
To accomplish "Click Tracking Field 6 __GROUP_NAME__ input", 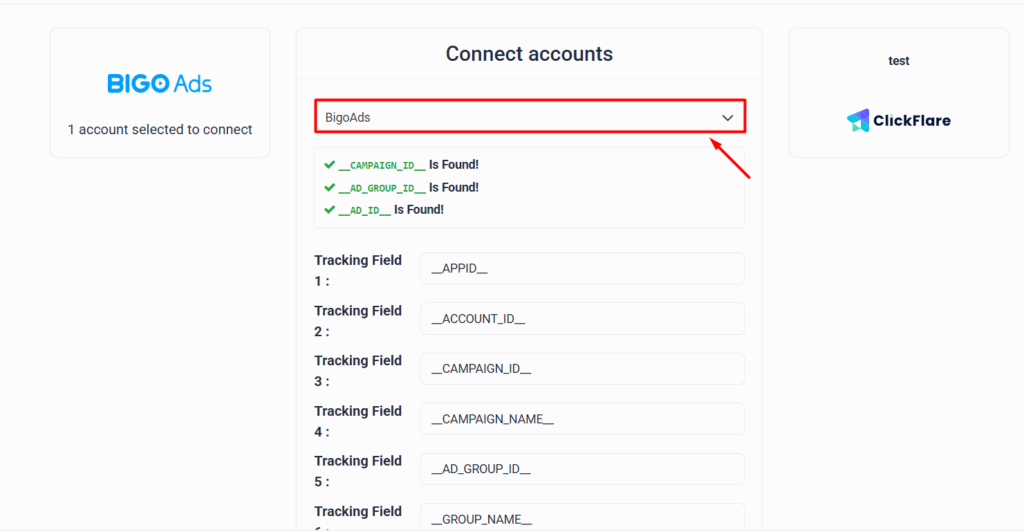I will [x=582, y=518].
